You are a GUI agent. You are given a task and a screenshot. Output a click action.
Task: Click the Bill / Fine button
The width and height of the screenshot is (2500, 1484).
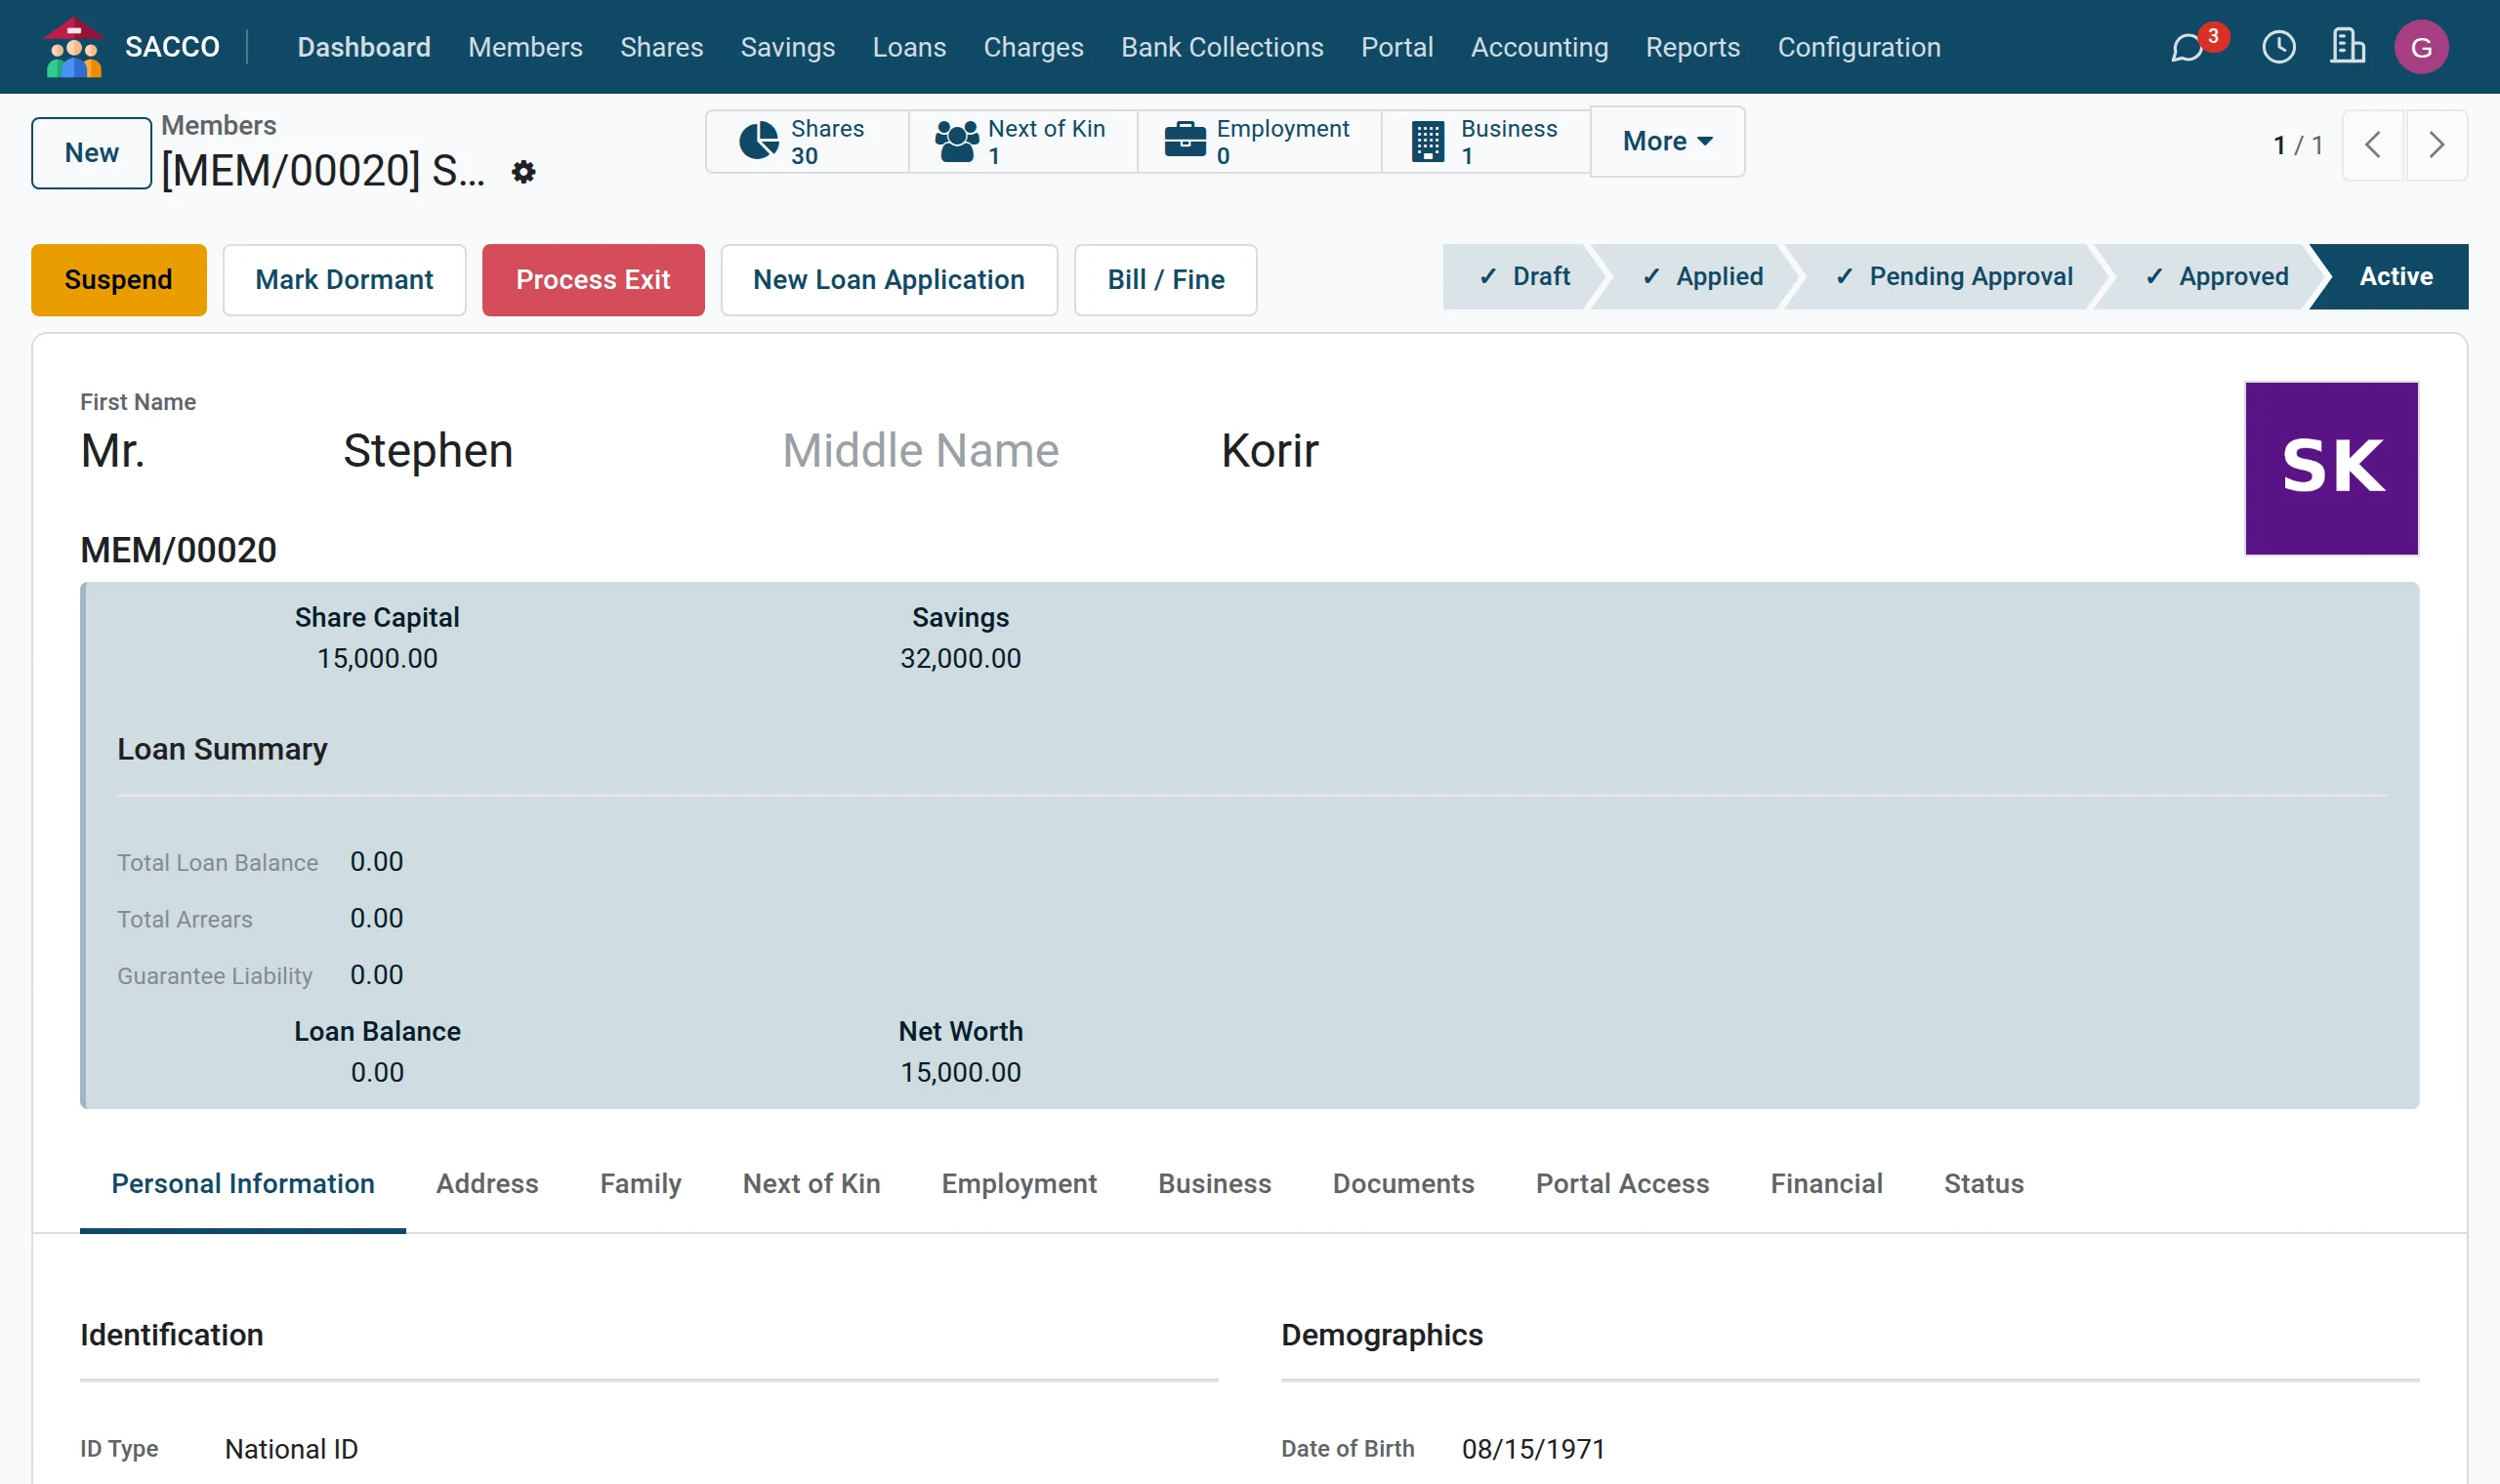click(x=1165, y=280)
